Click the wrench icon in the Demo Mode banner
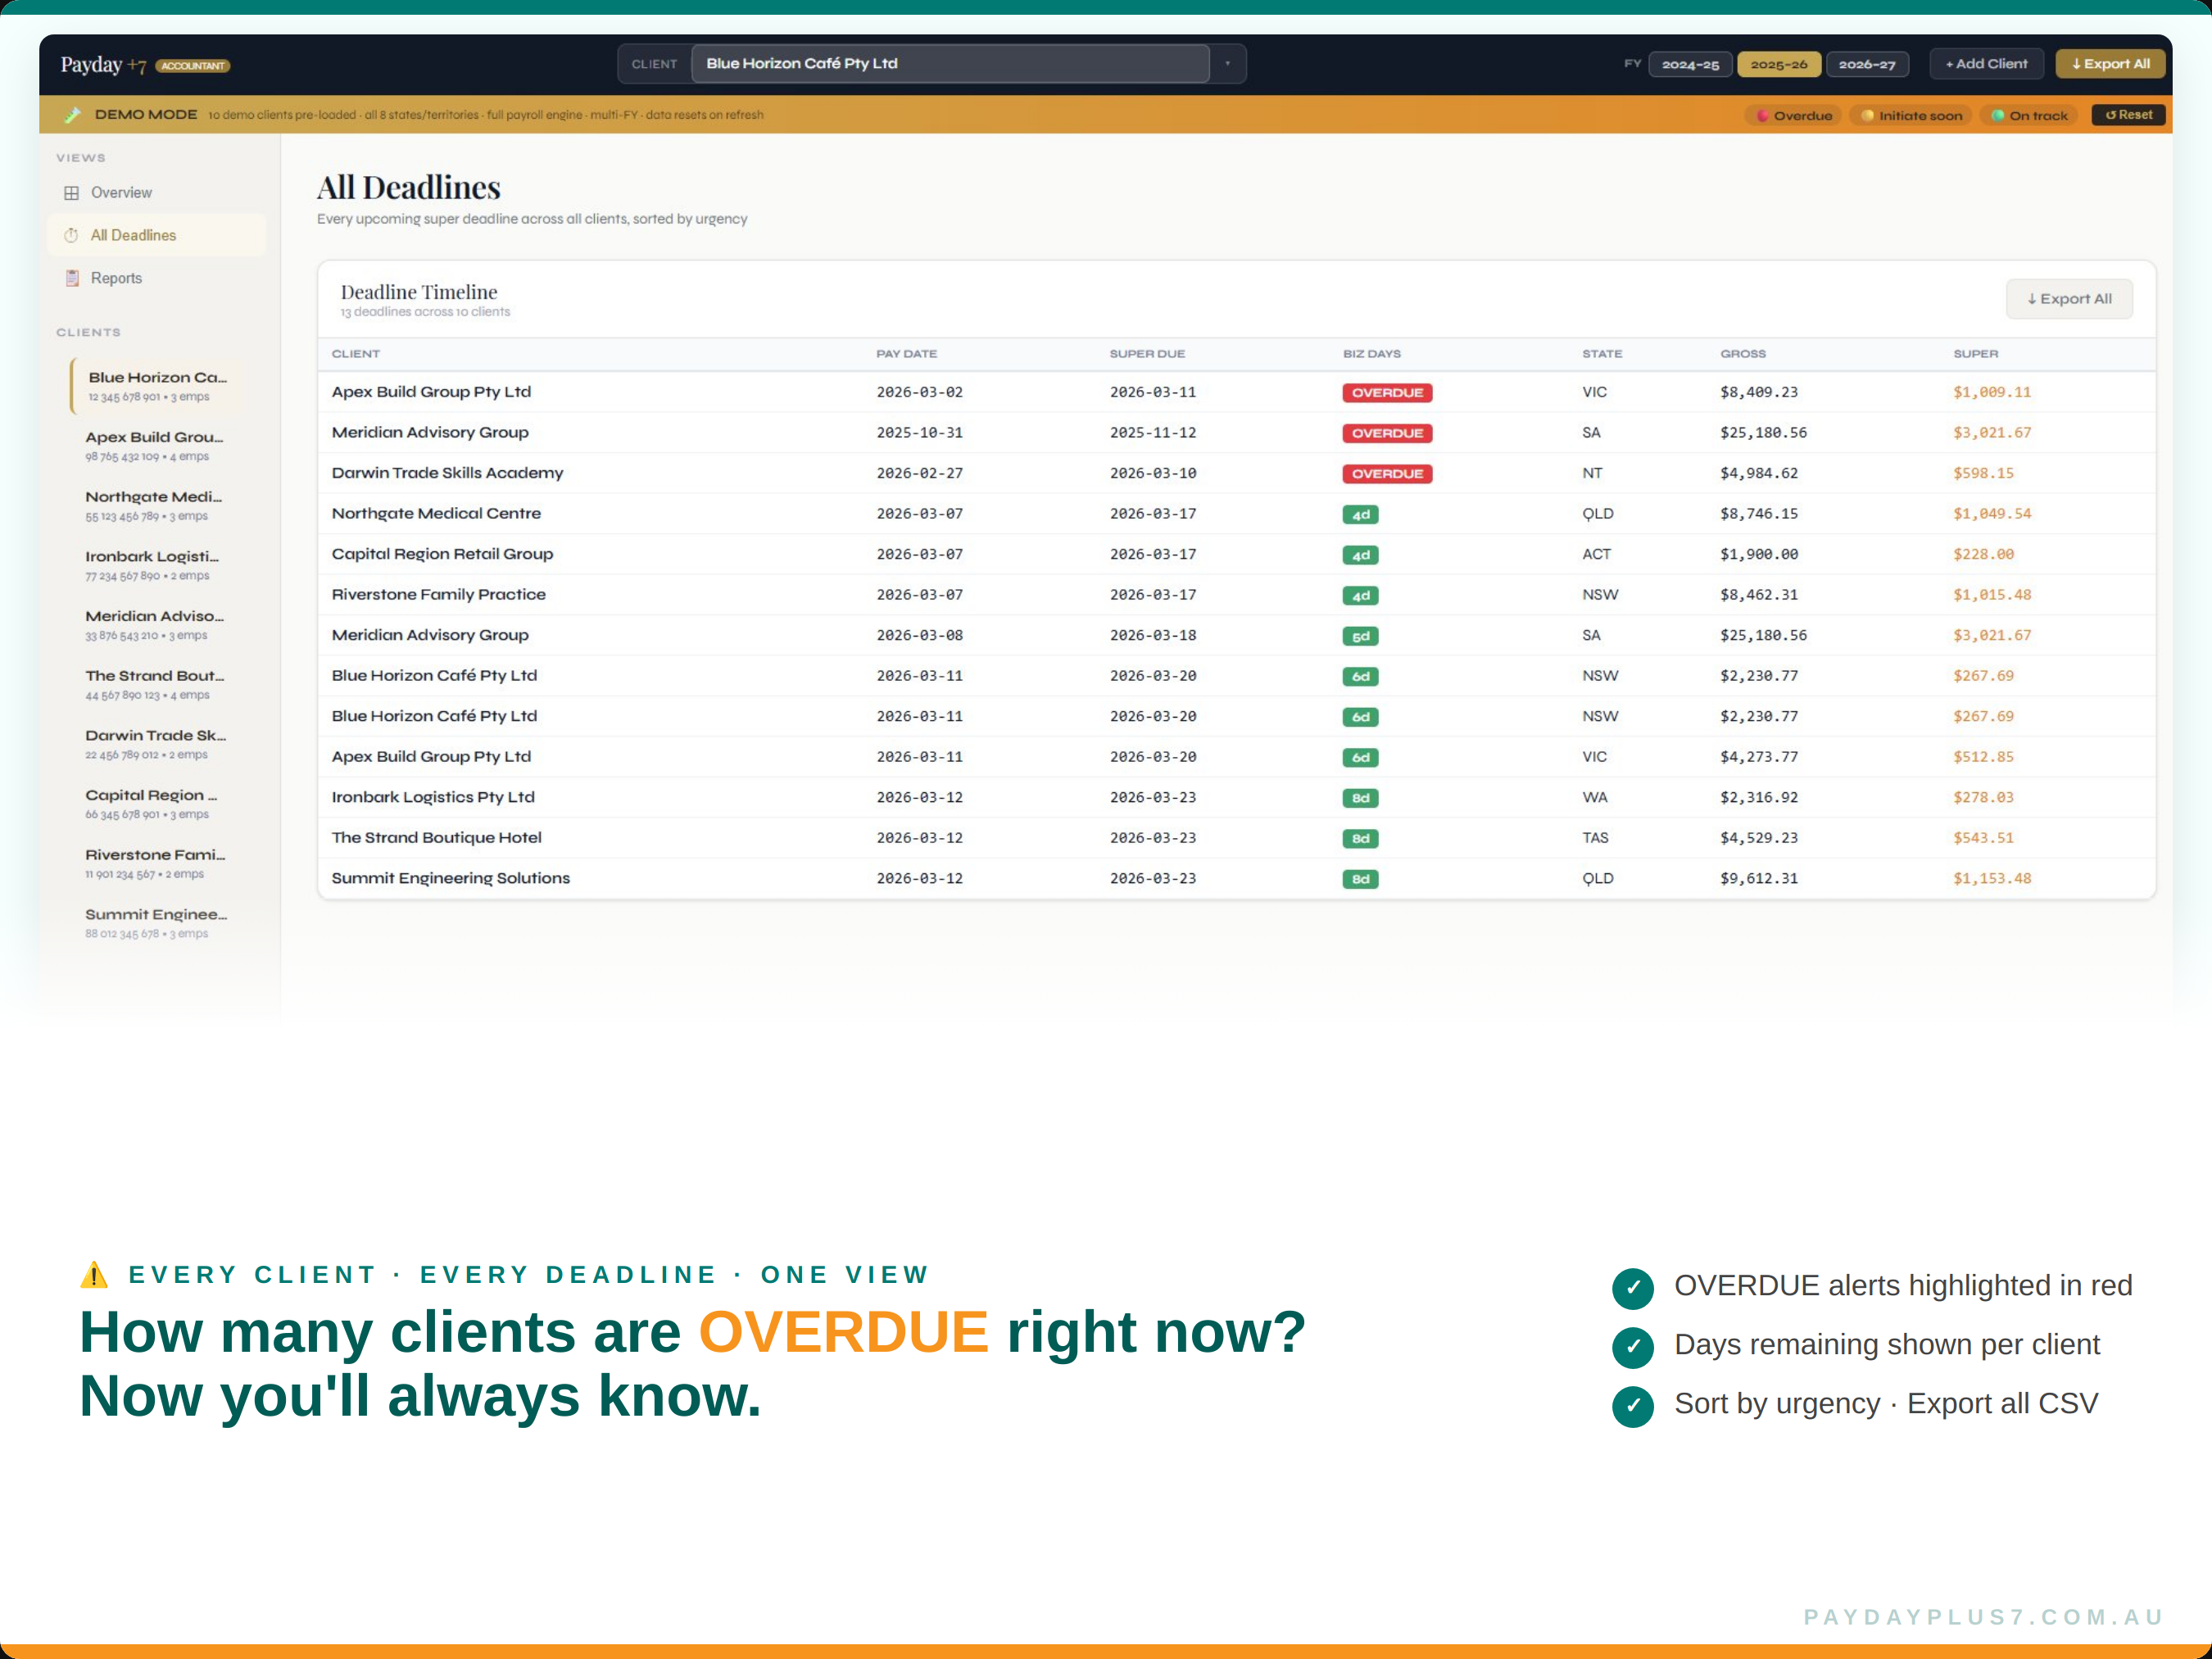 (73, 114)
